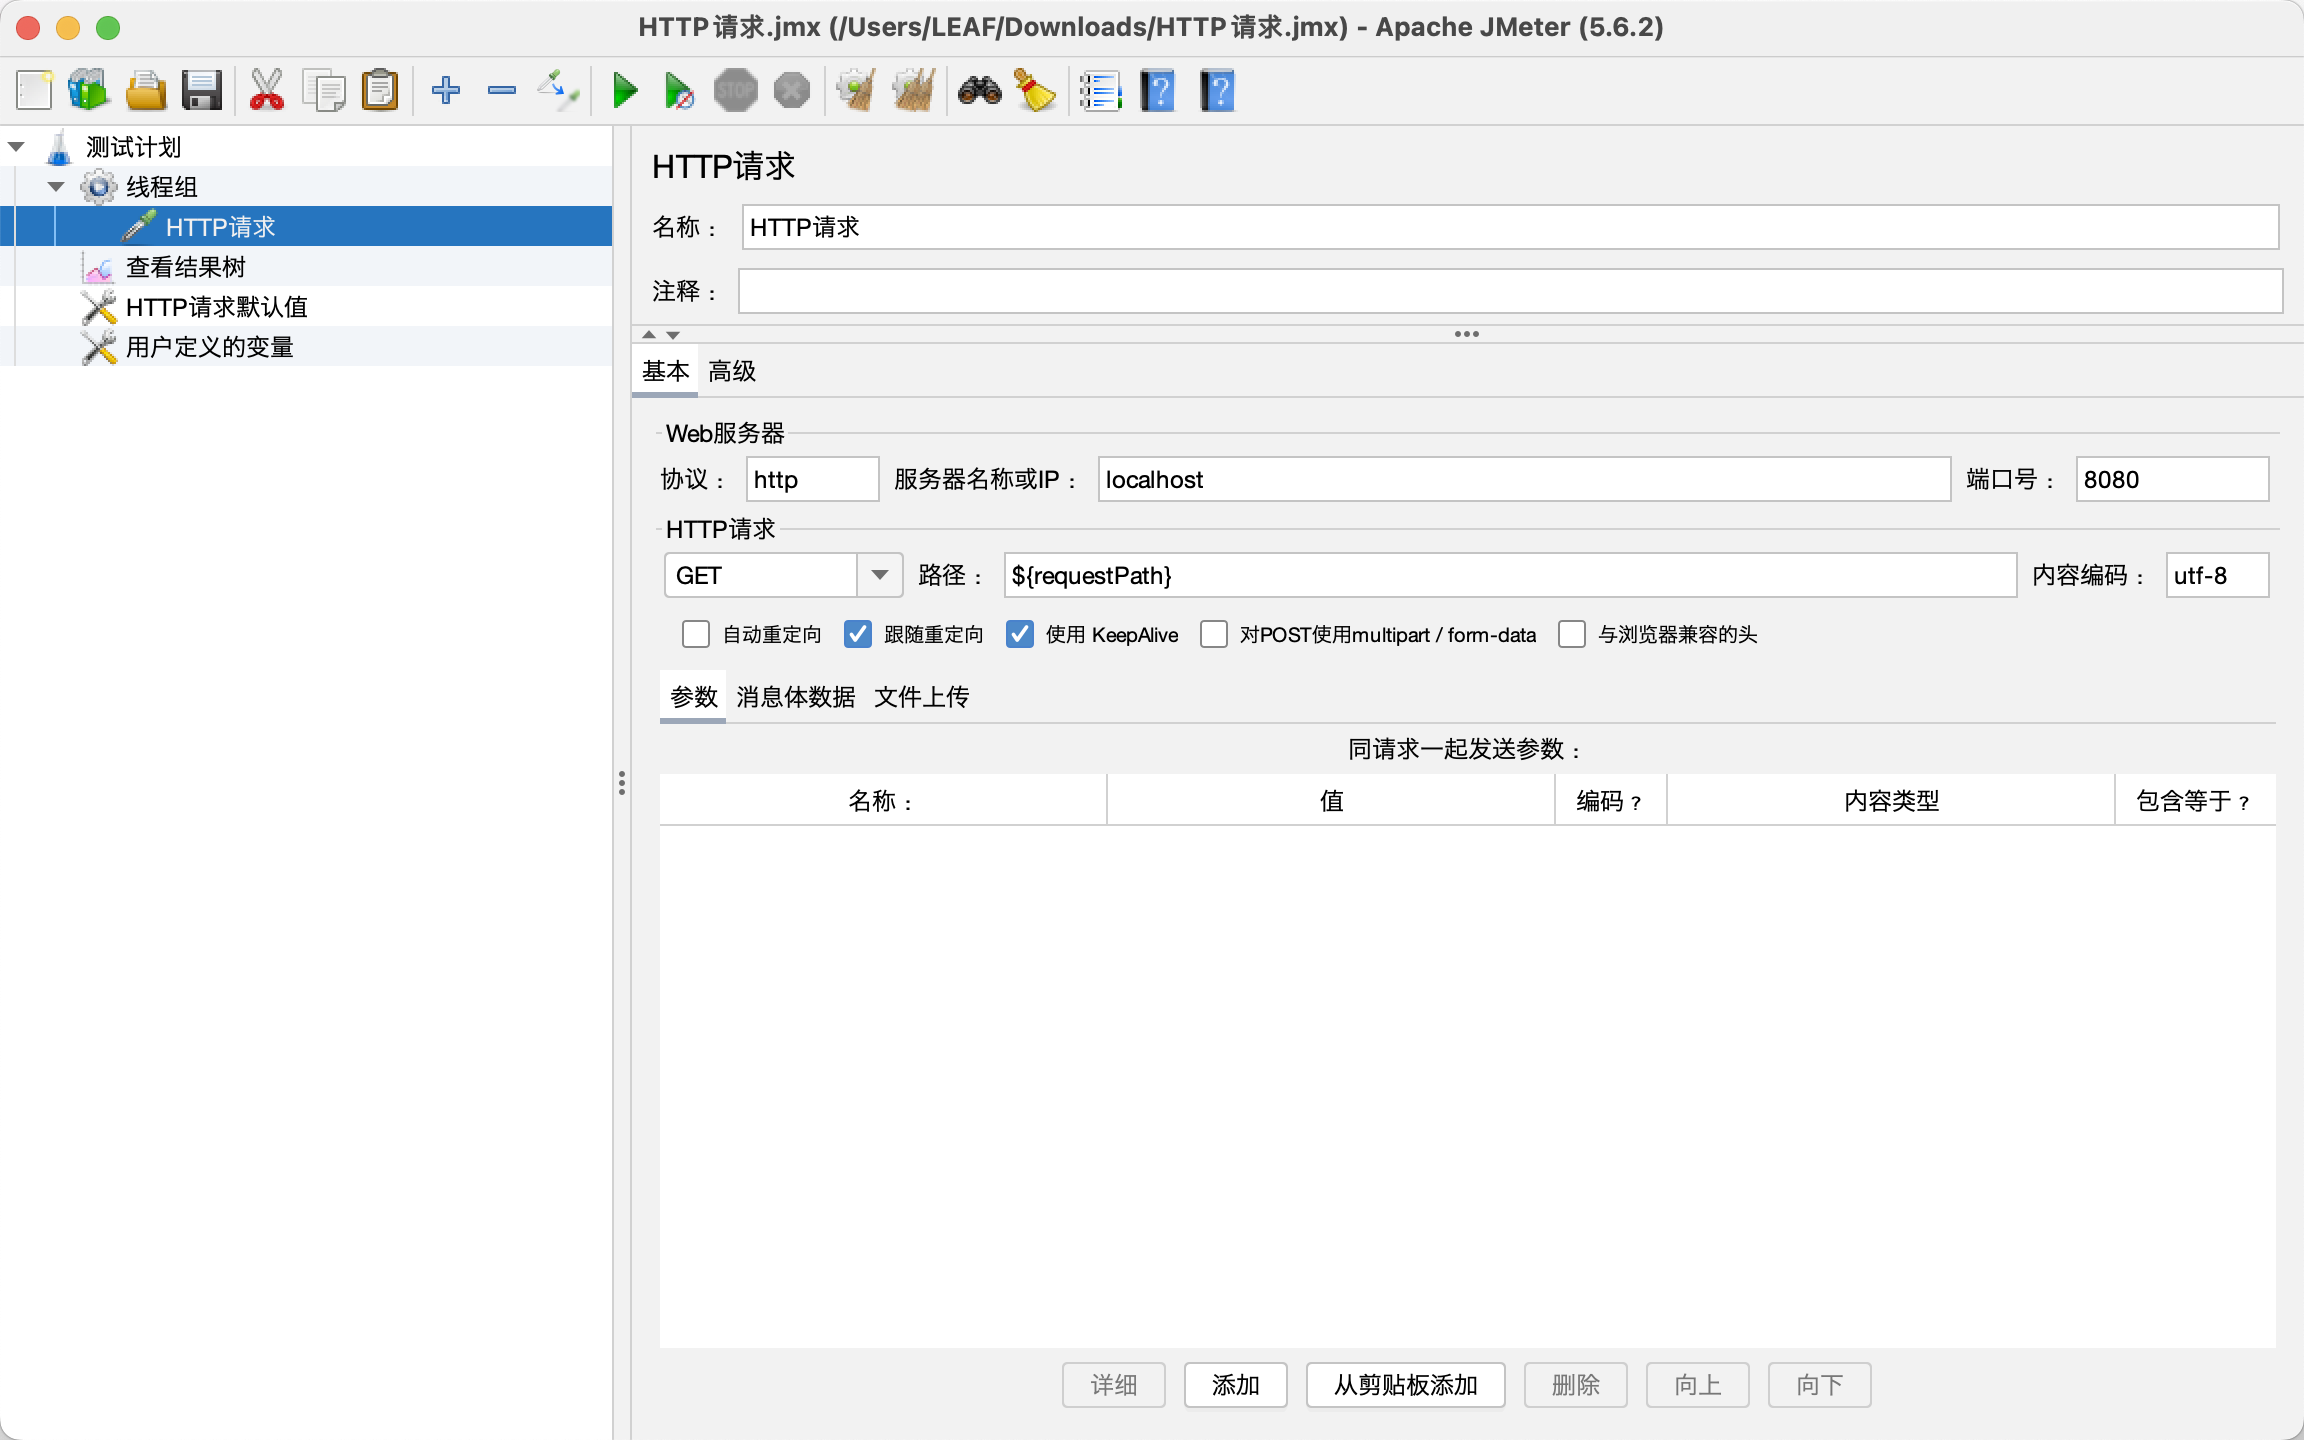Image resolution: width=2304 pixels, height=1440 pixels.
Task: Open a test plan file
Action: [x=146, y=91]
